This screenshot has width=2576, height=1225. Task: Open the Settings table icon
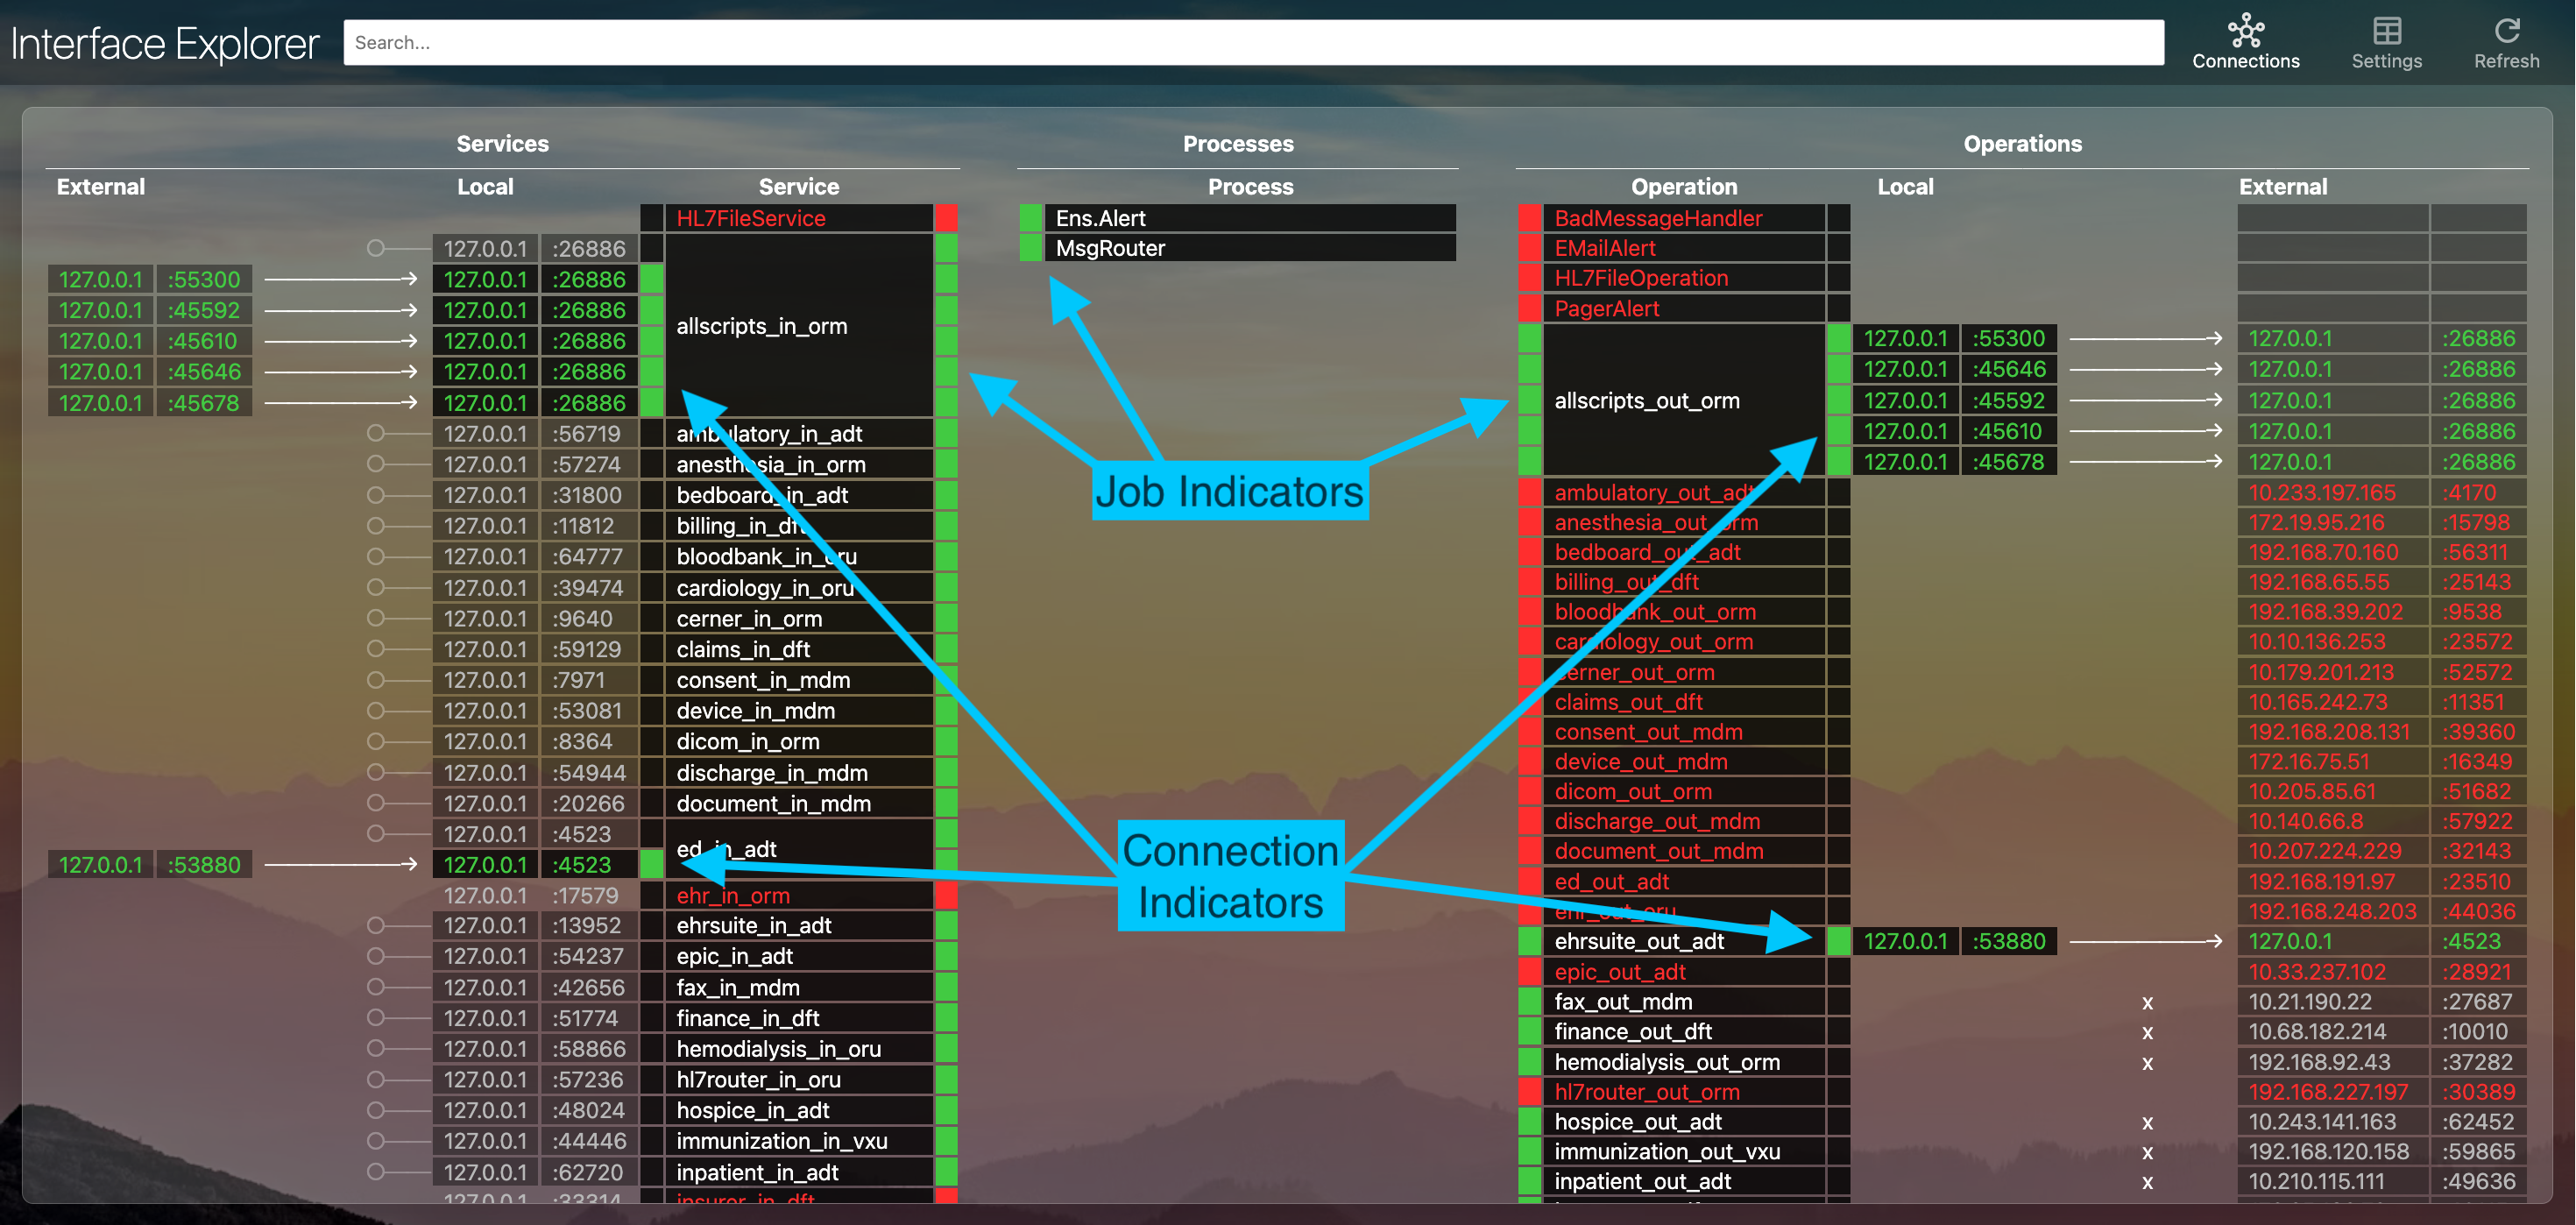tap(2386, 31)
